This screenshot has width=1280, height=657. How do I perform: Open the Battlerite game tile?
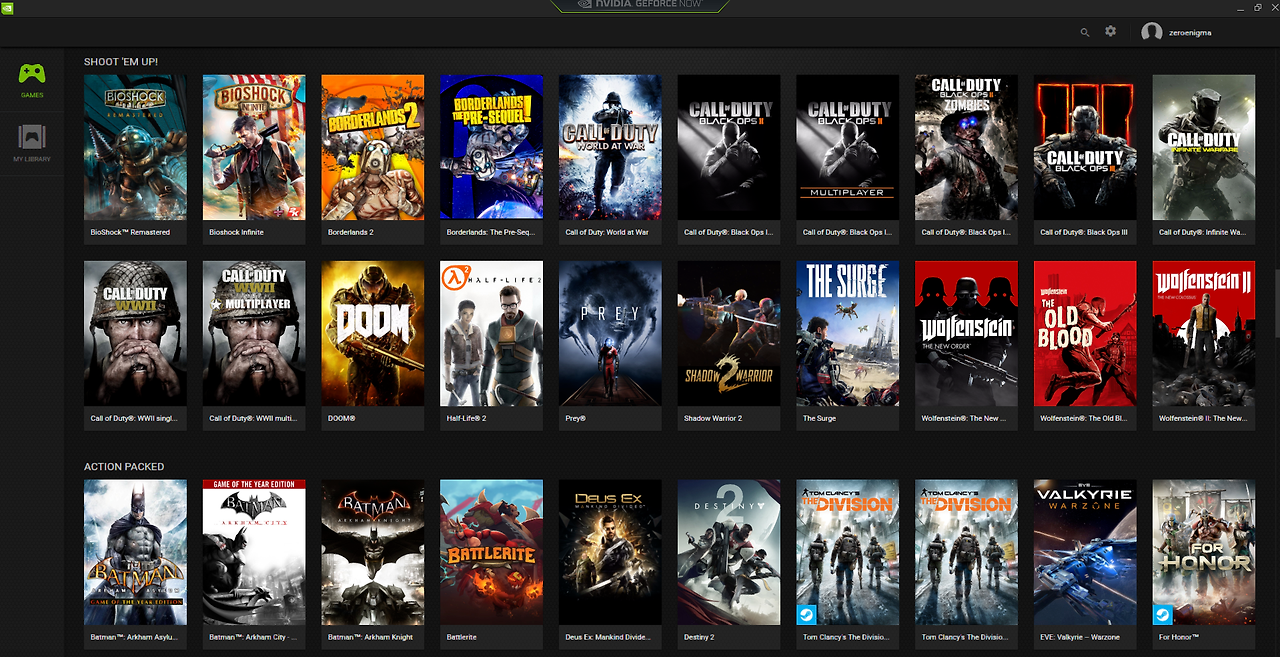click(491, 552)
